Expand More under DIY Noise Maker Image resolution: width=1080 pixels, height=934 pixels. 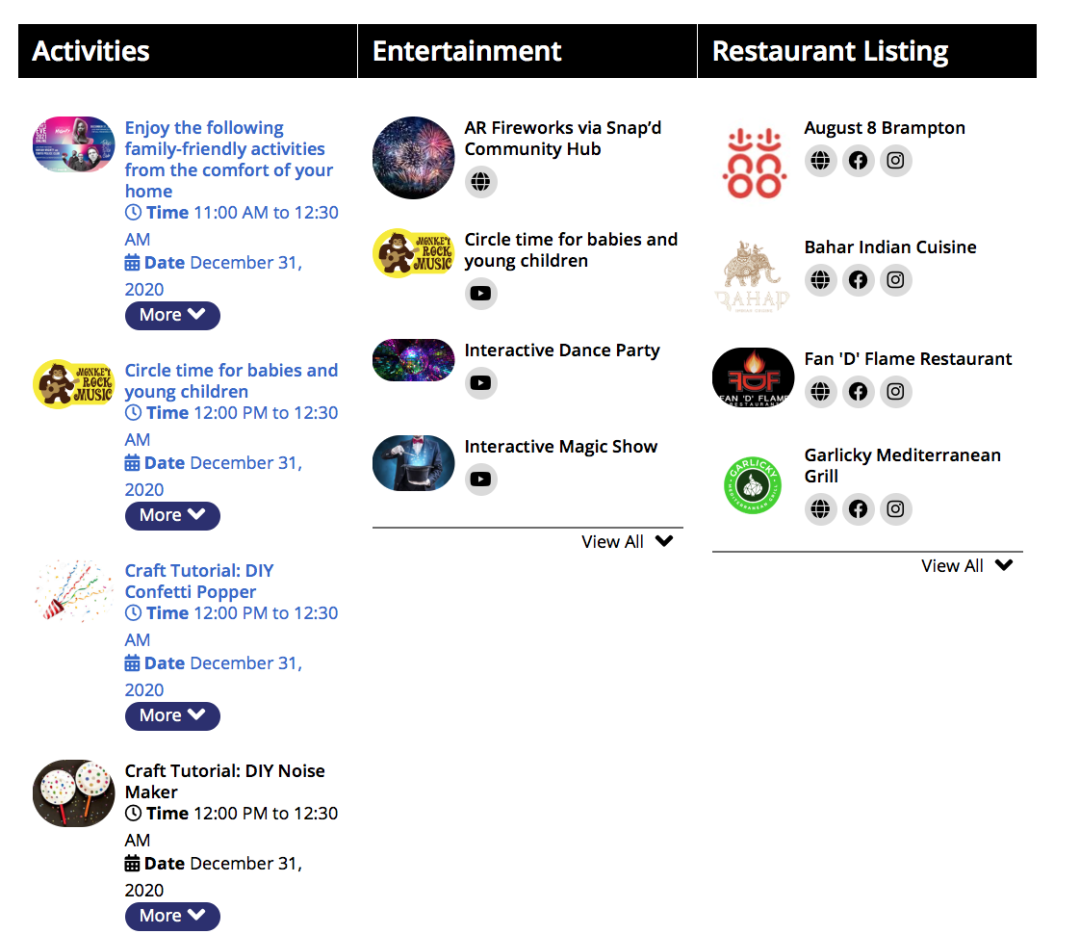[172, 916]
